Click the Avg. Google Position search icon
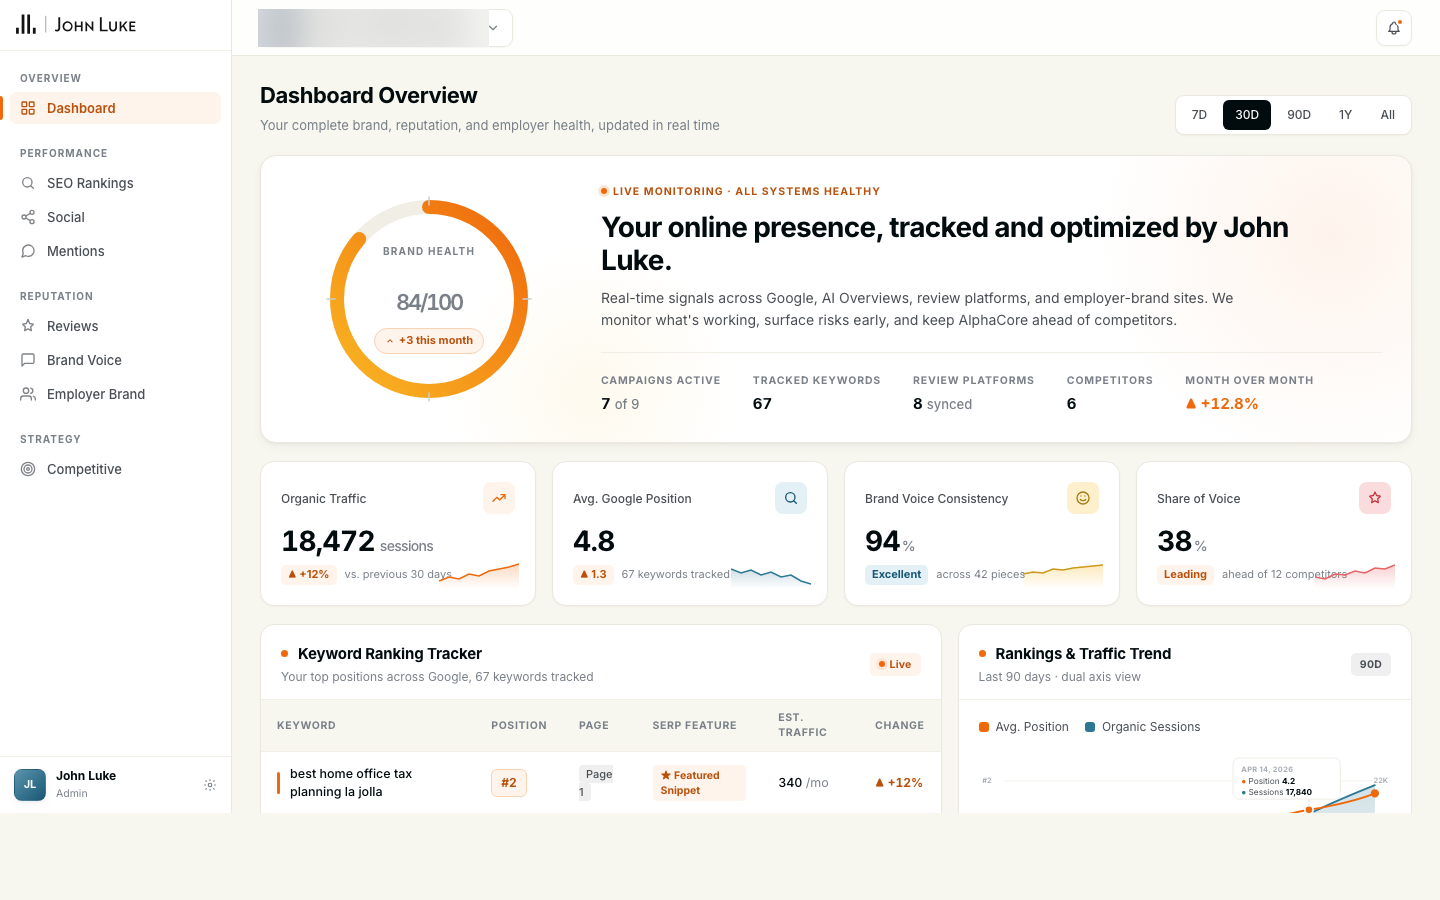 point(791,498)
